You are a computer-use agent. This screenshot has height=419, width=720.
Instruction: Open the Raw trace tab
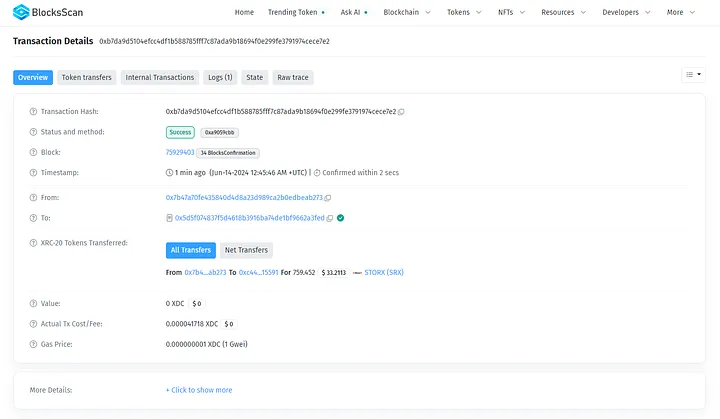(x=293, y=77)
